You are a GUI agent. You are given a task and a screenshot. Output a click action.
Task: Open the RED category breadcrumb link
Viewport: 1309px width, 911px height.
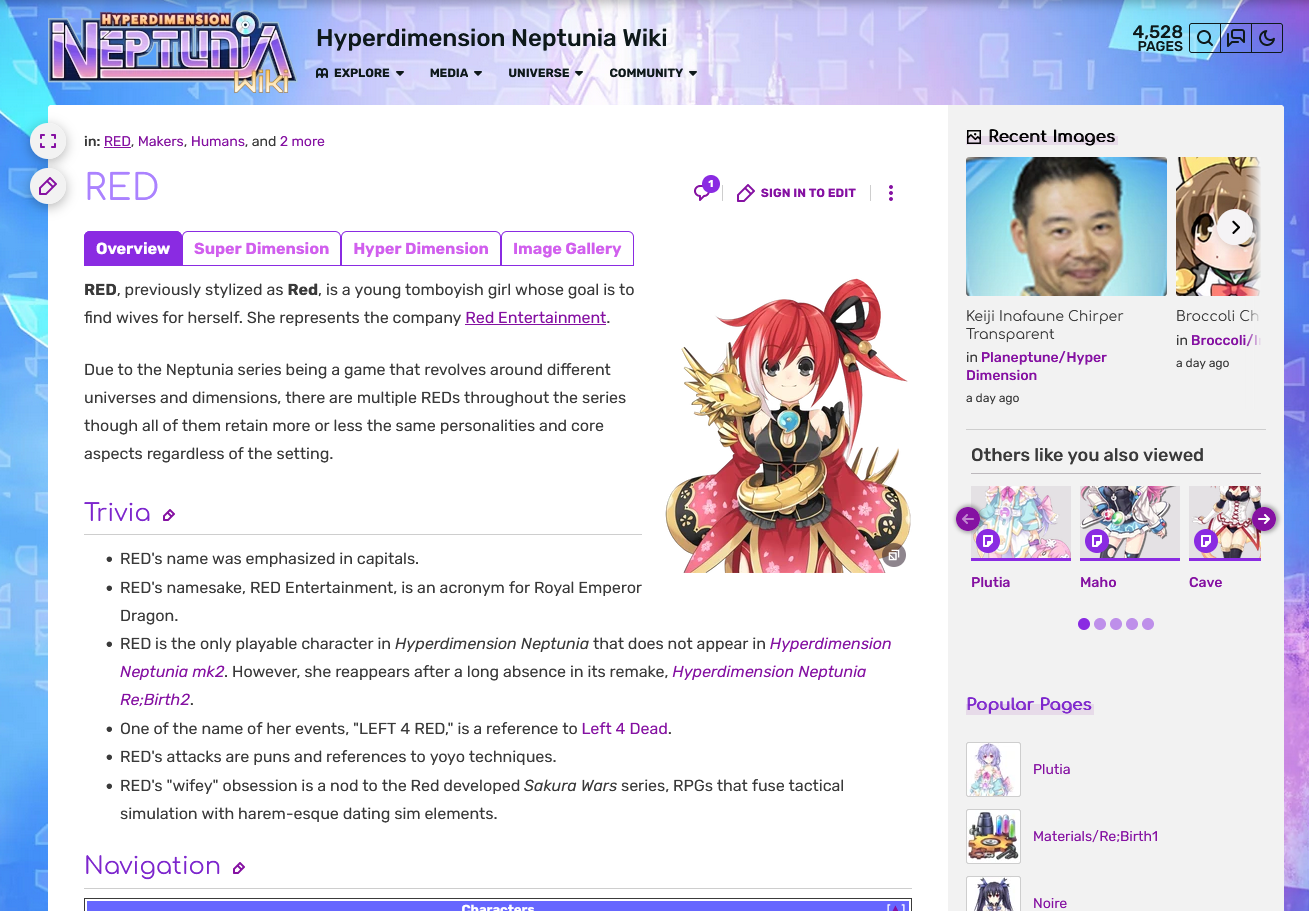tap(117, 141)
